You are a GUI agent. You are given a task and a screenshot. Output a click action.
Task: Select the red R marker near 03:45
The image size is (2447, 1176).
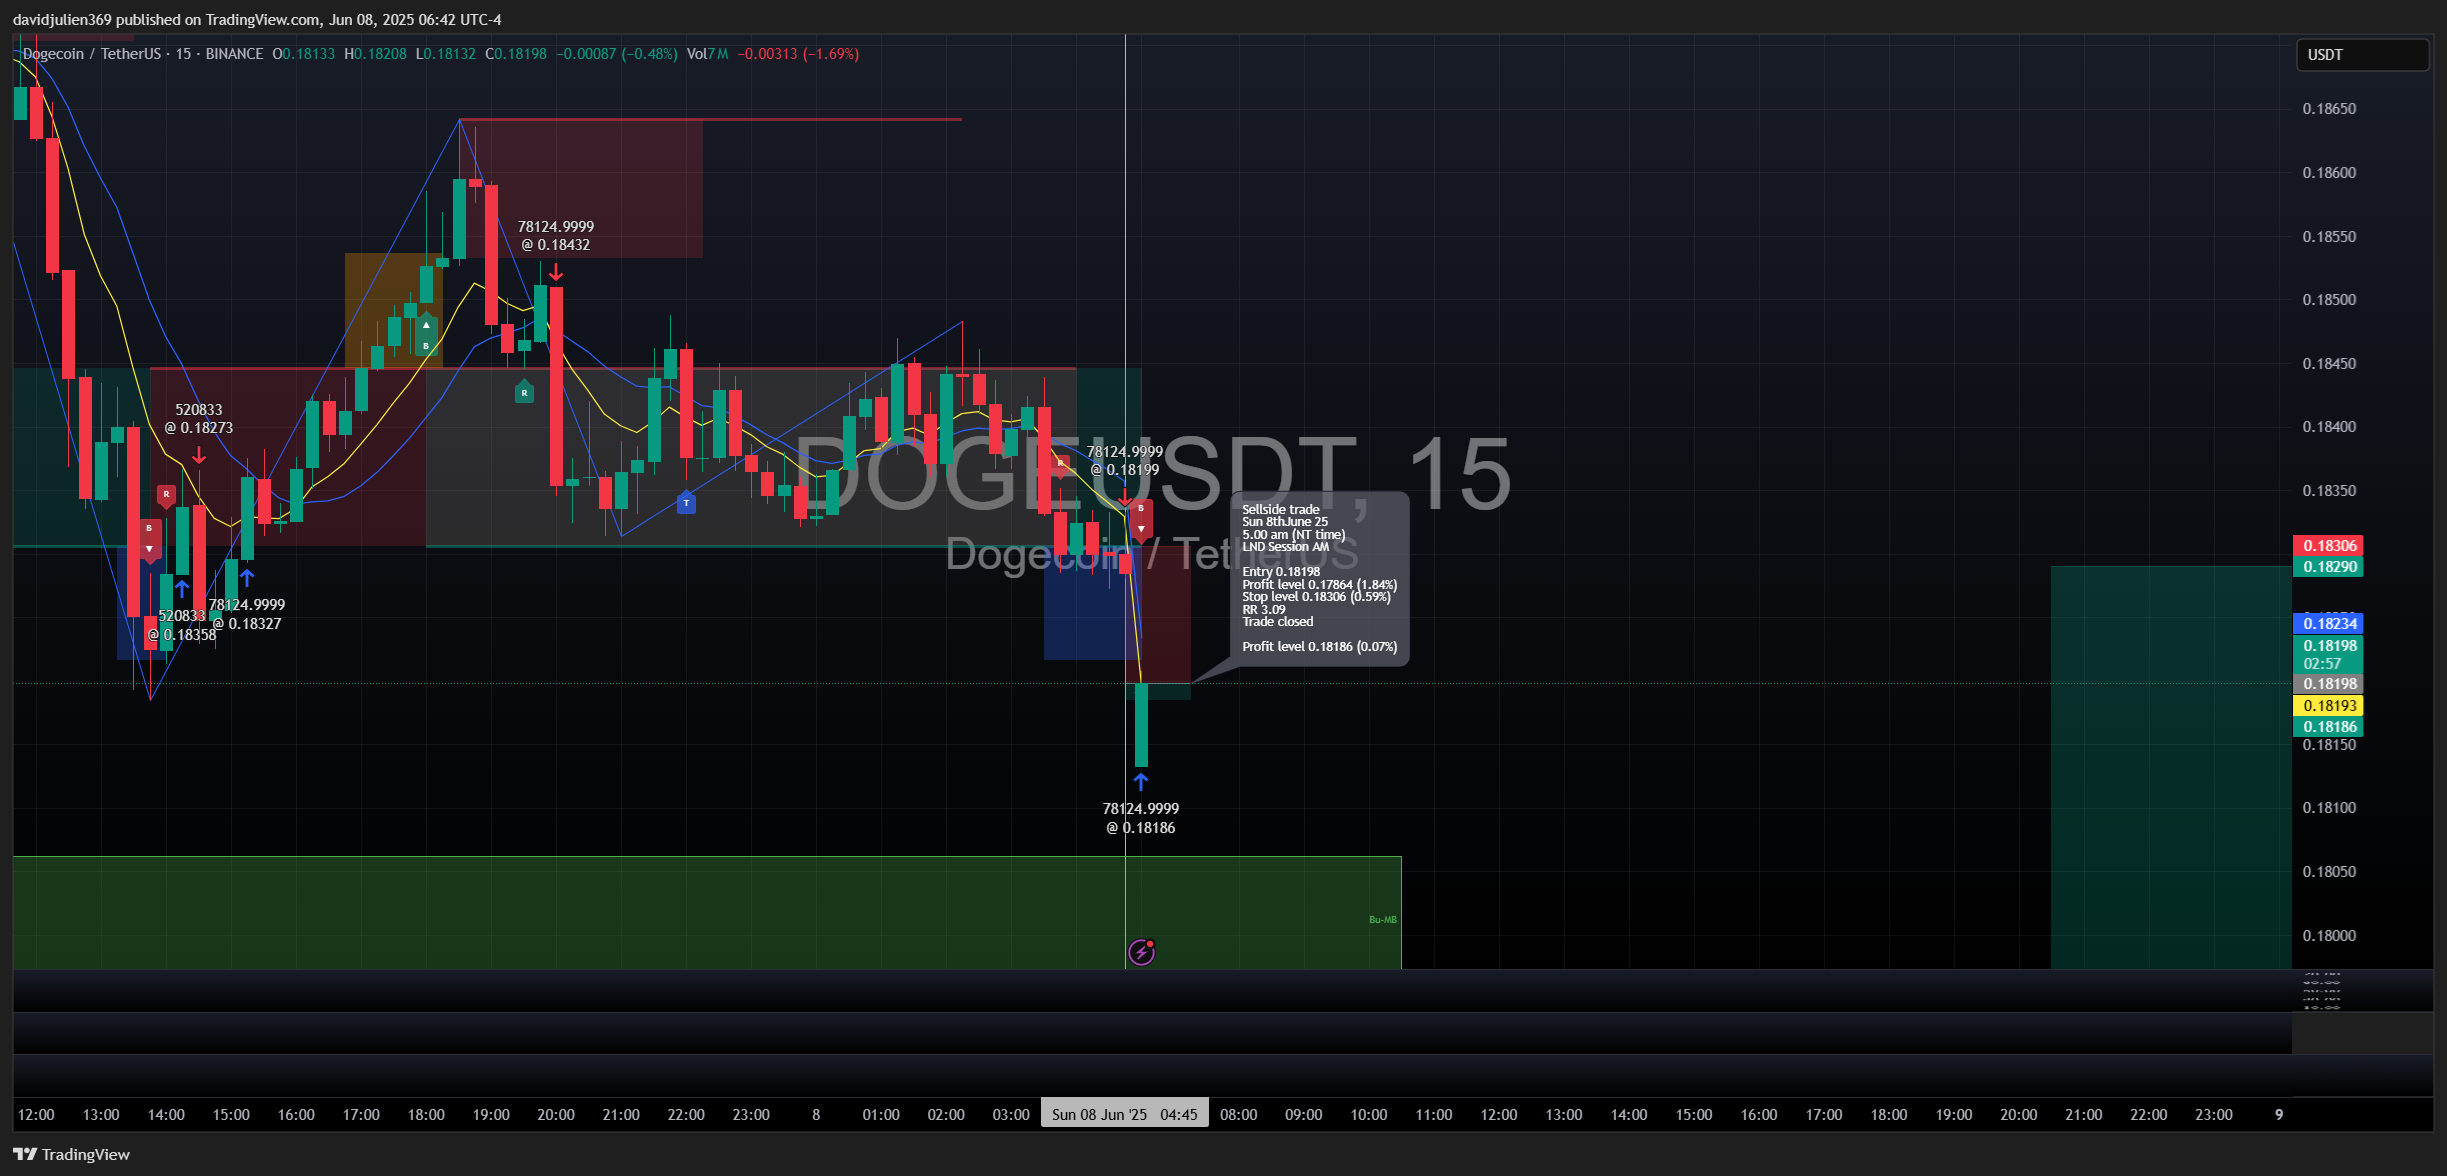tap(1060, 463)
